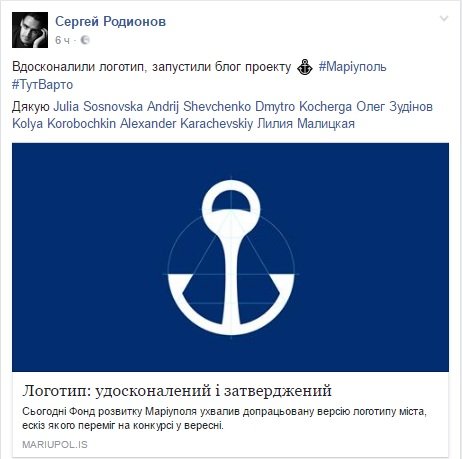Open Julia Sosnovska's tagged profile
Viewport: 462px width, 459px height.
pos(98,107)
